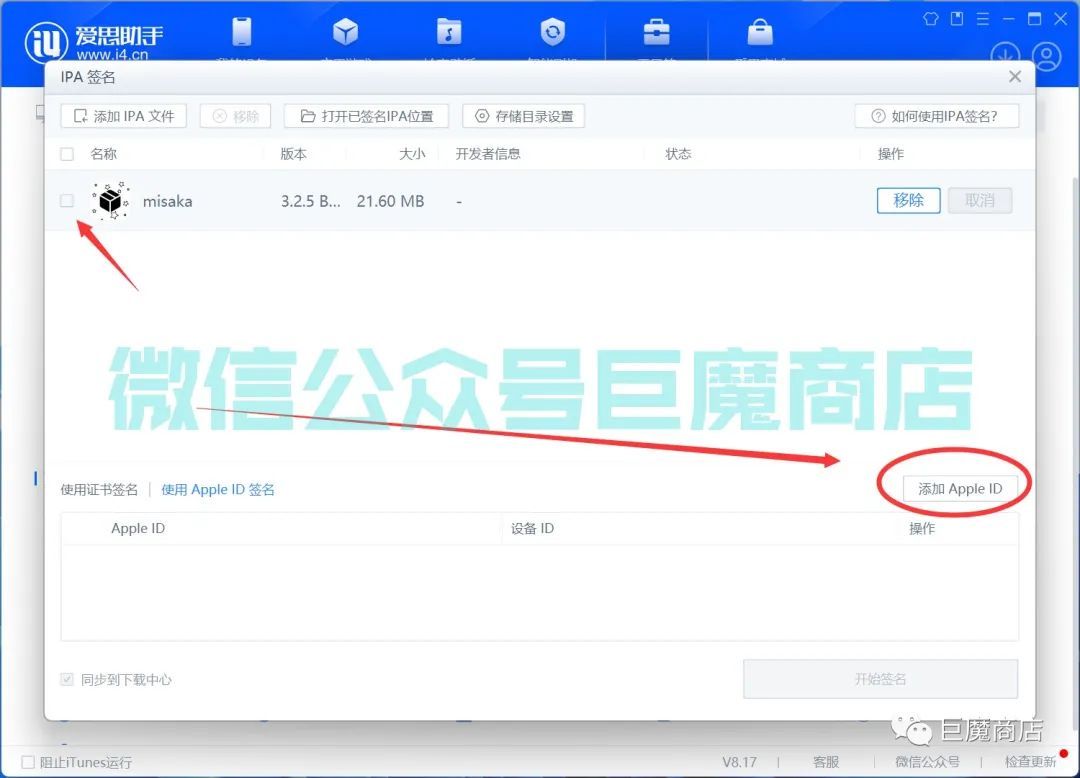Click 开始签名 button

pyautogui.click(x=880, y=680)
